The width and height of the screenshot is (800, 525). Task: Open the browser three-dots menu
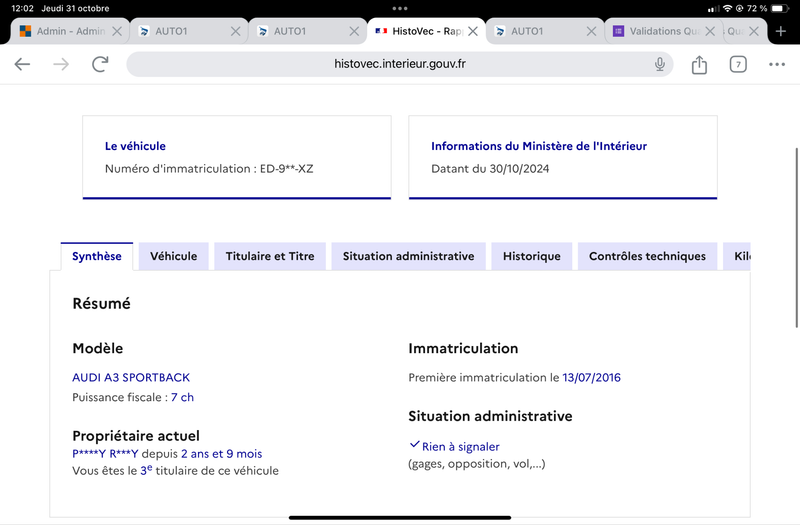(777, 64)
